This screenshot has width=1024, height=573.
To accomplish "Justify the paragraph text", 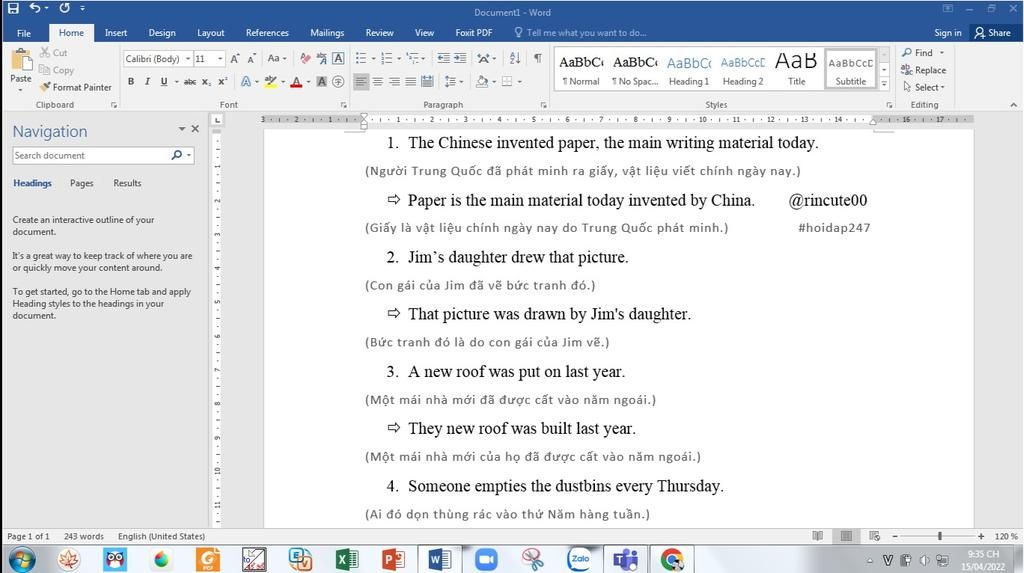I will 410,82.
